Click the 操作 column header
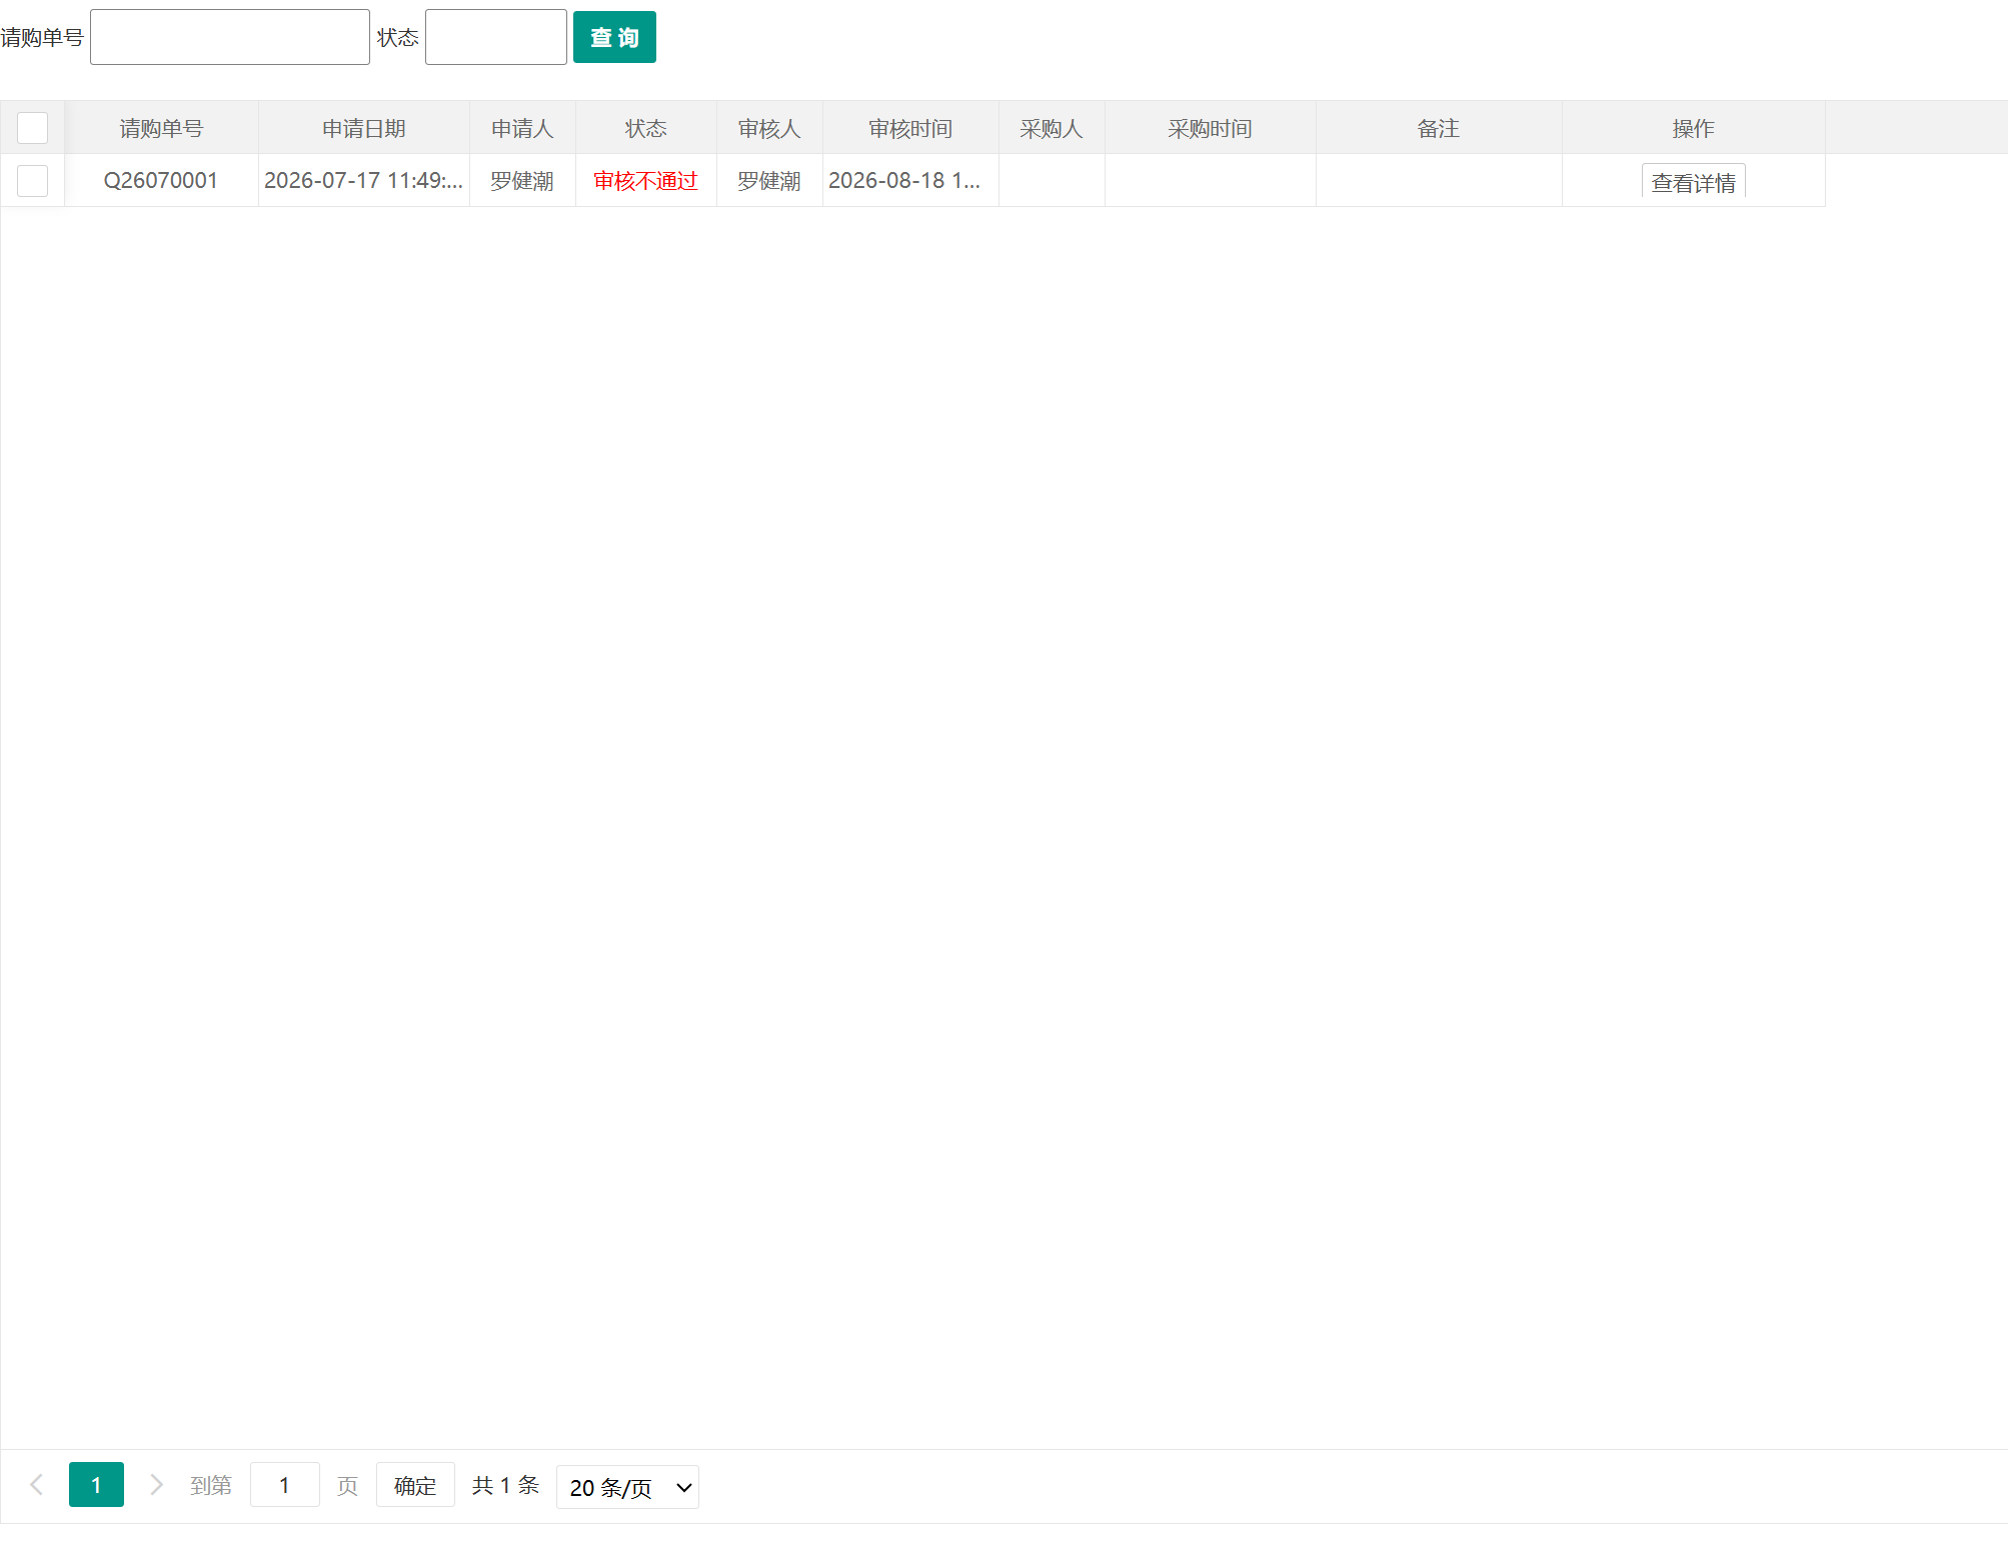 pyautogui.click(x=1693, y=128)
